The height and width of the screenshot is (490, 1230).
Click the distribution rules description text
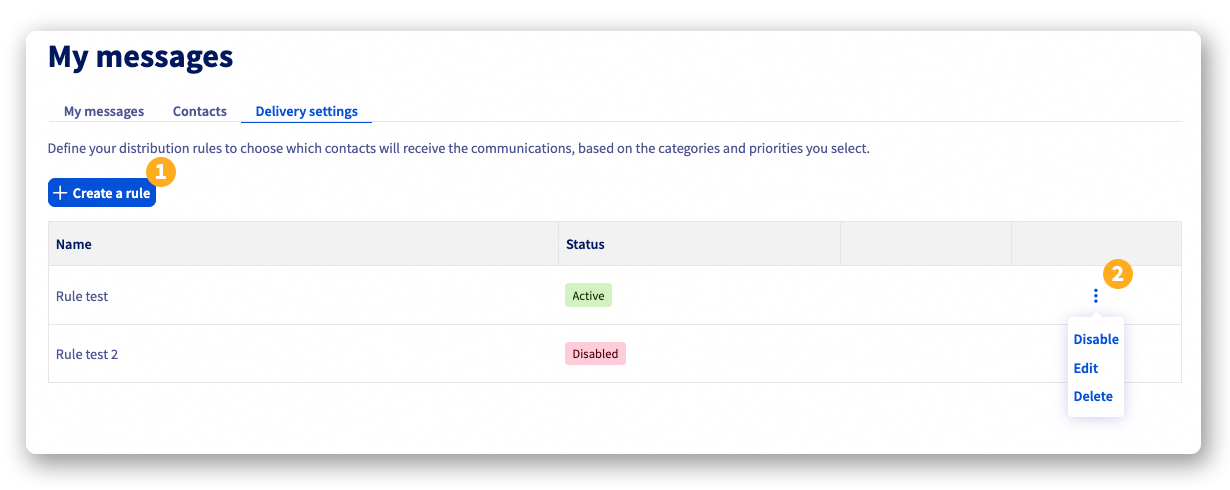(459, 149)
